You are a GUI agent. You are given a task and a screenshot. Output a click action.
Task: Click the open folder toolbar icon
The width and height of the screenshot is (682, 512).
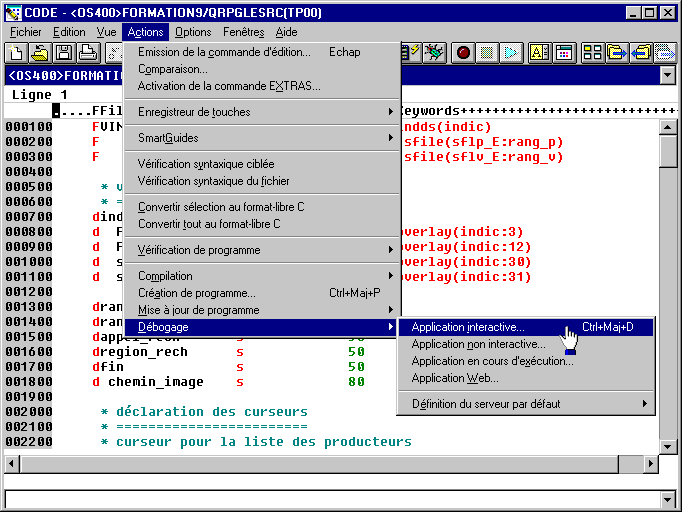[x=41, y=53]
